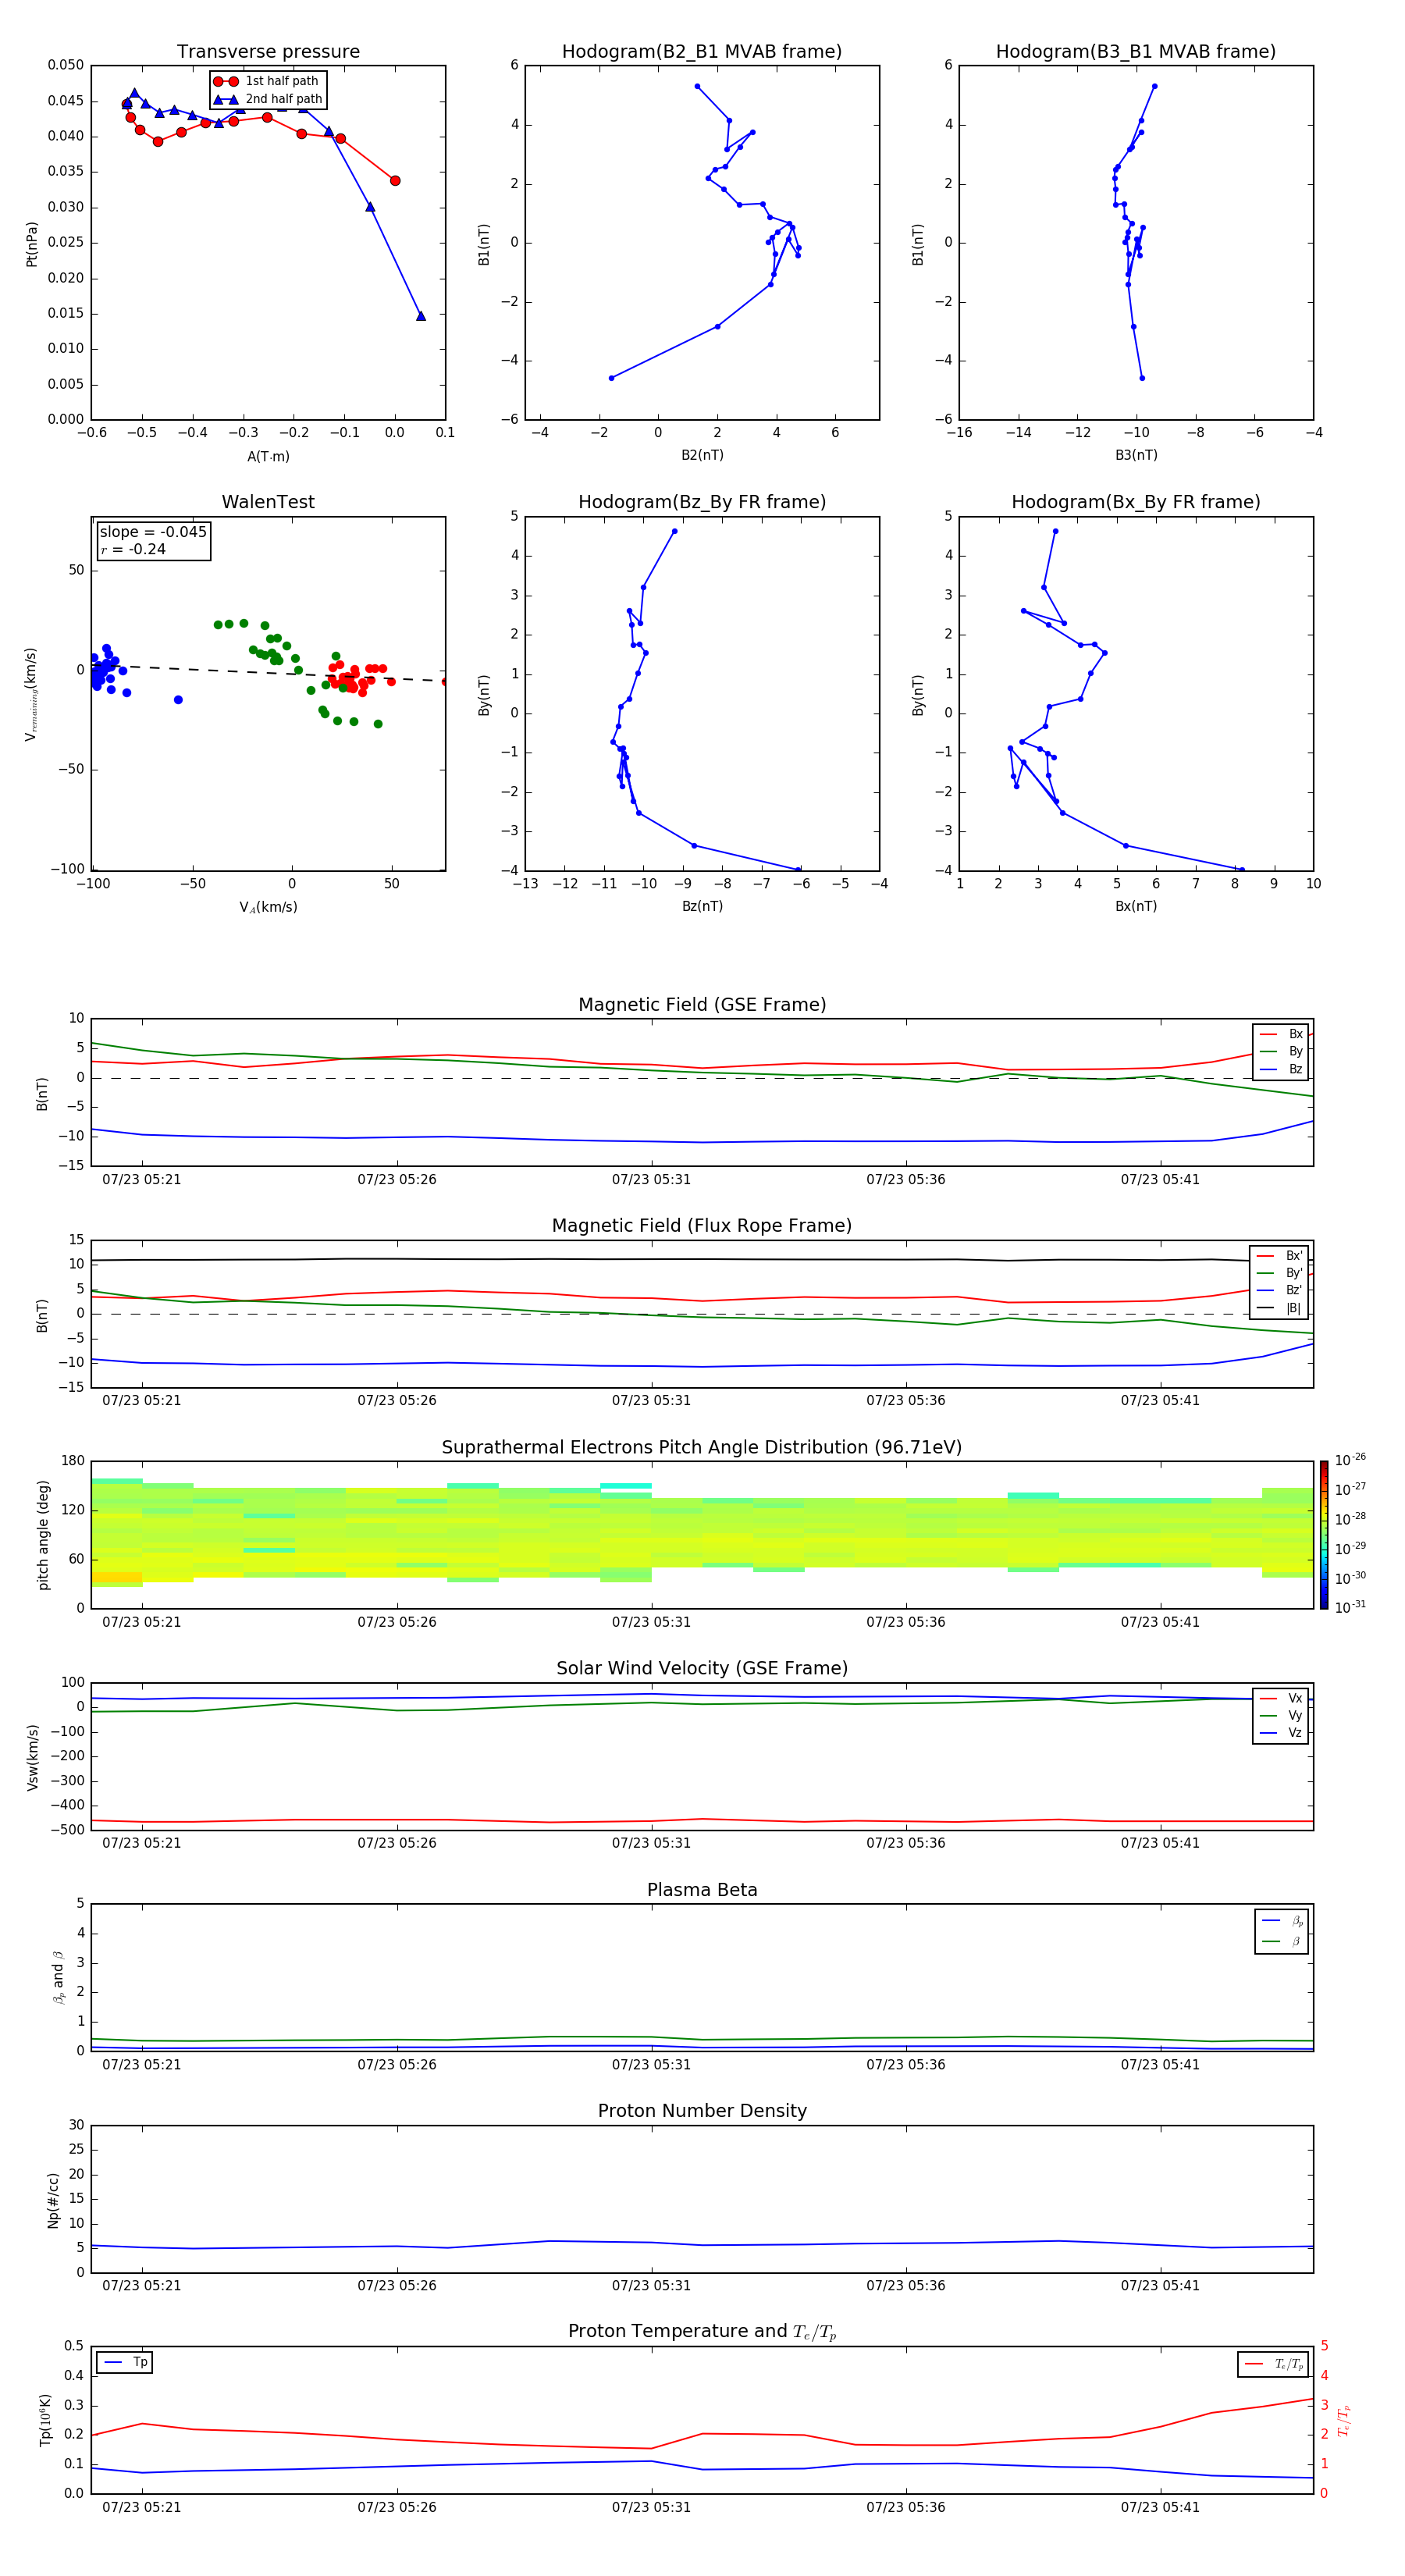Image resolution: width=1405 pixels, height=2576 pixels.
Task: Click the 'Plasma Beta' plot title
Action: click(x=702, y=1890)
